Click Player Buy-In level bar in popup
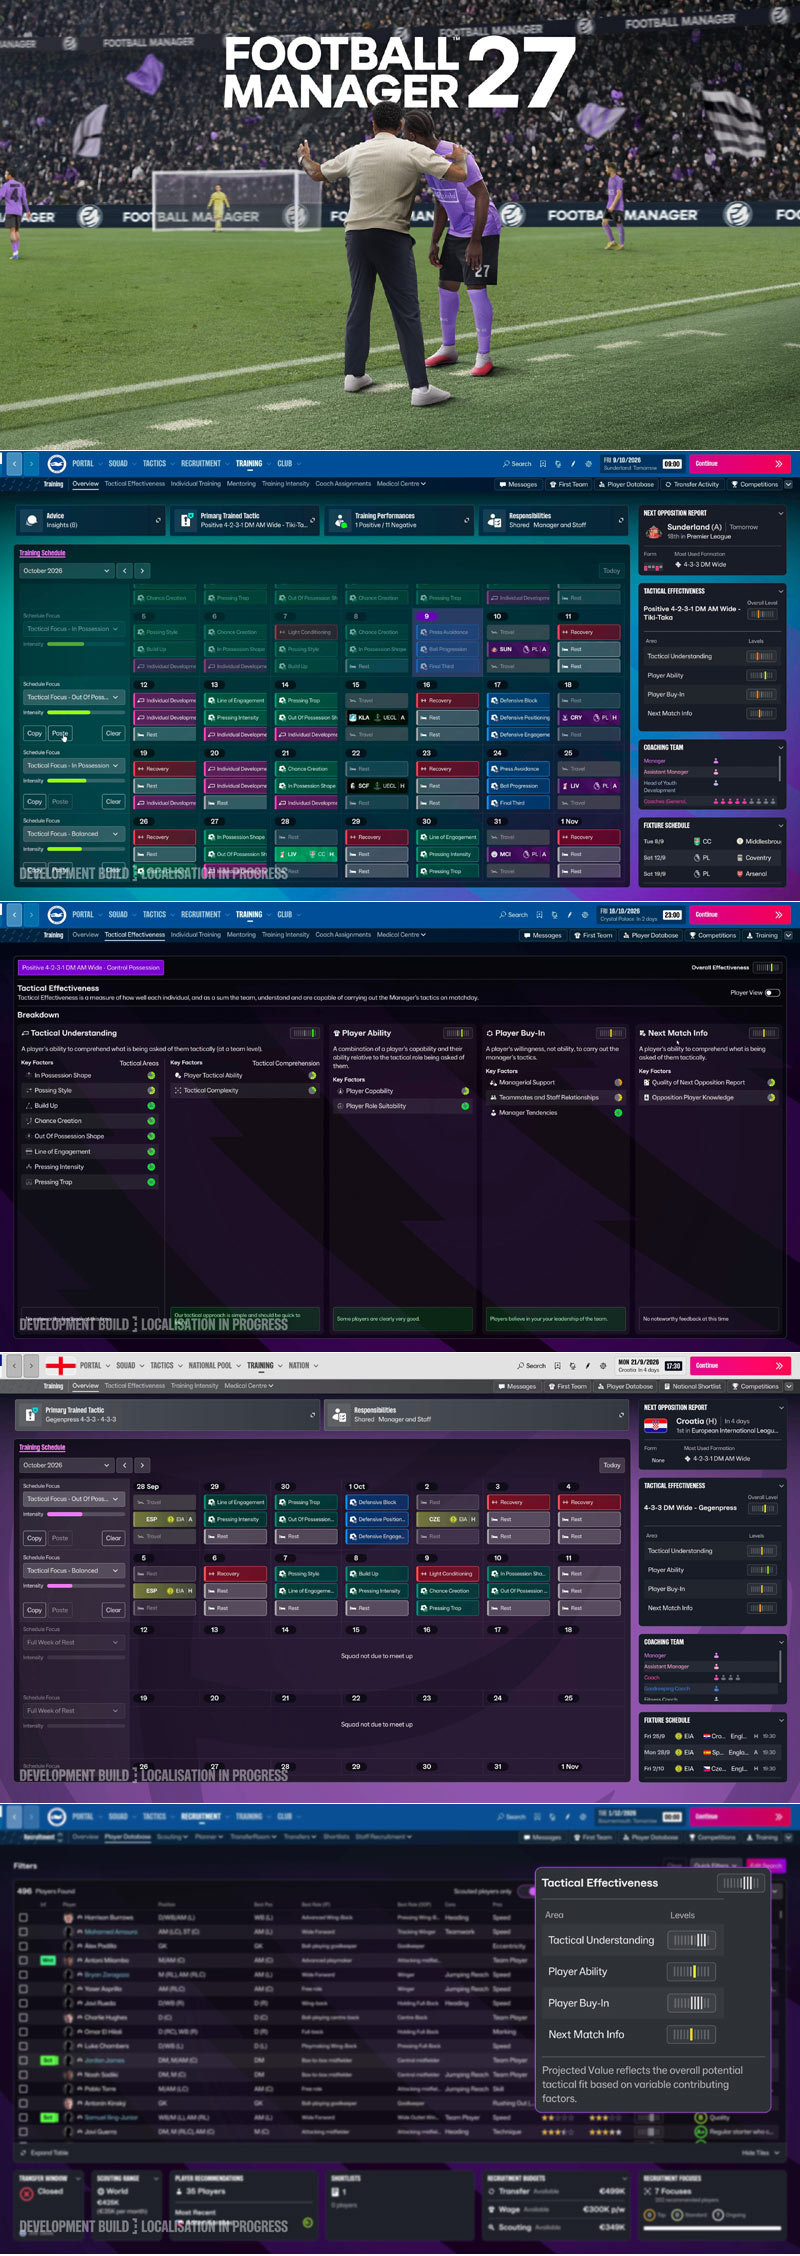The width and height of the screenshot is (800, 2256). [690, 2003]
